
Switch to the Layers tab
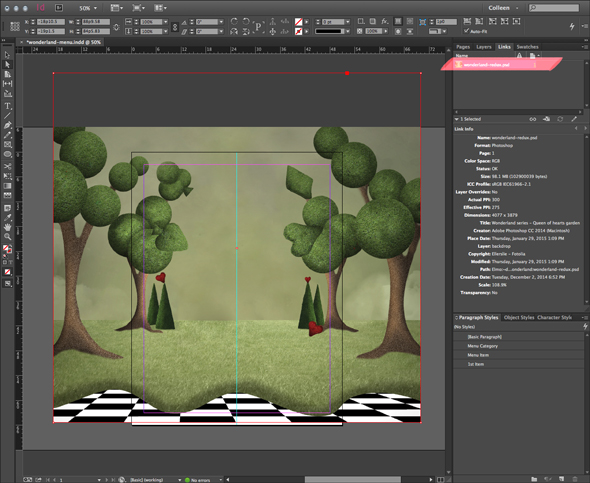(484, 47)
